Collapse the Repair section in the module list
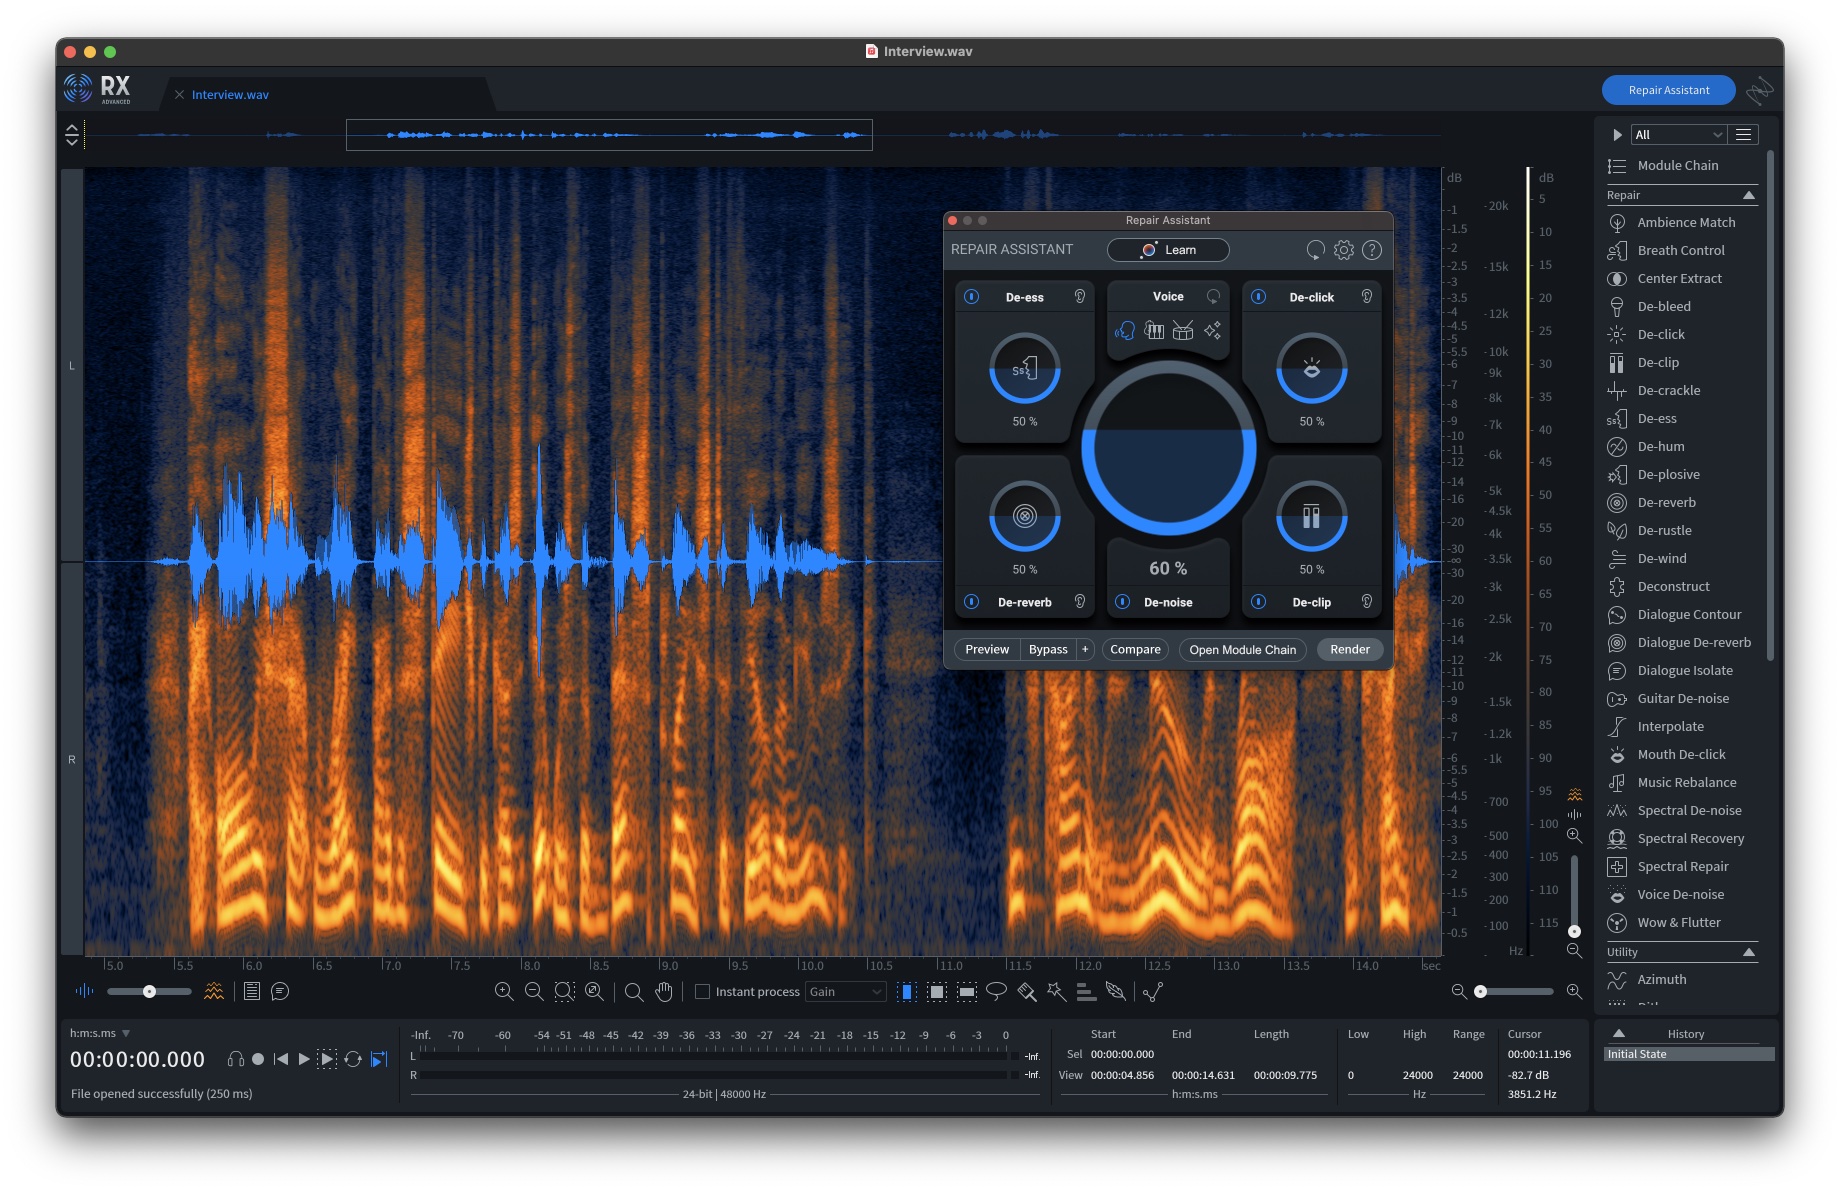 coord(1749,195)
